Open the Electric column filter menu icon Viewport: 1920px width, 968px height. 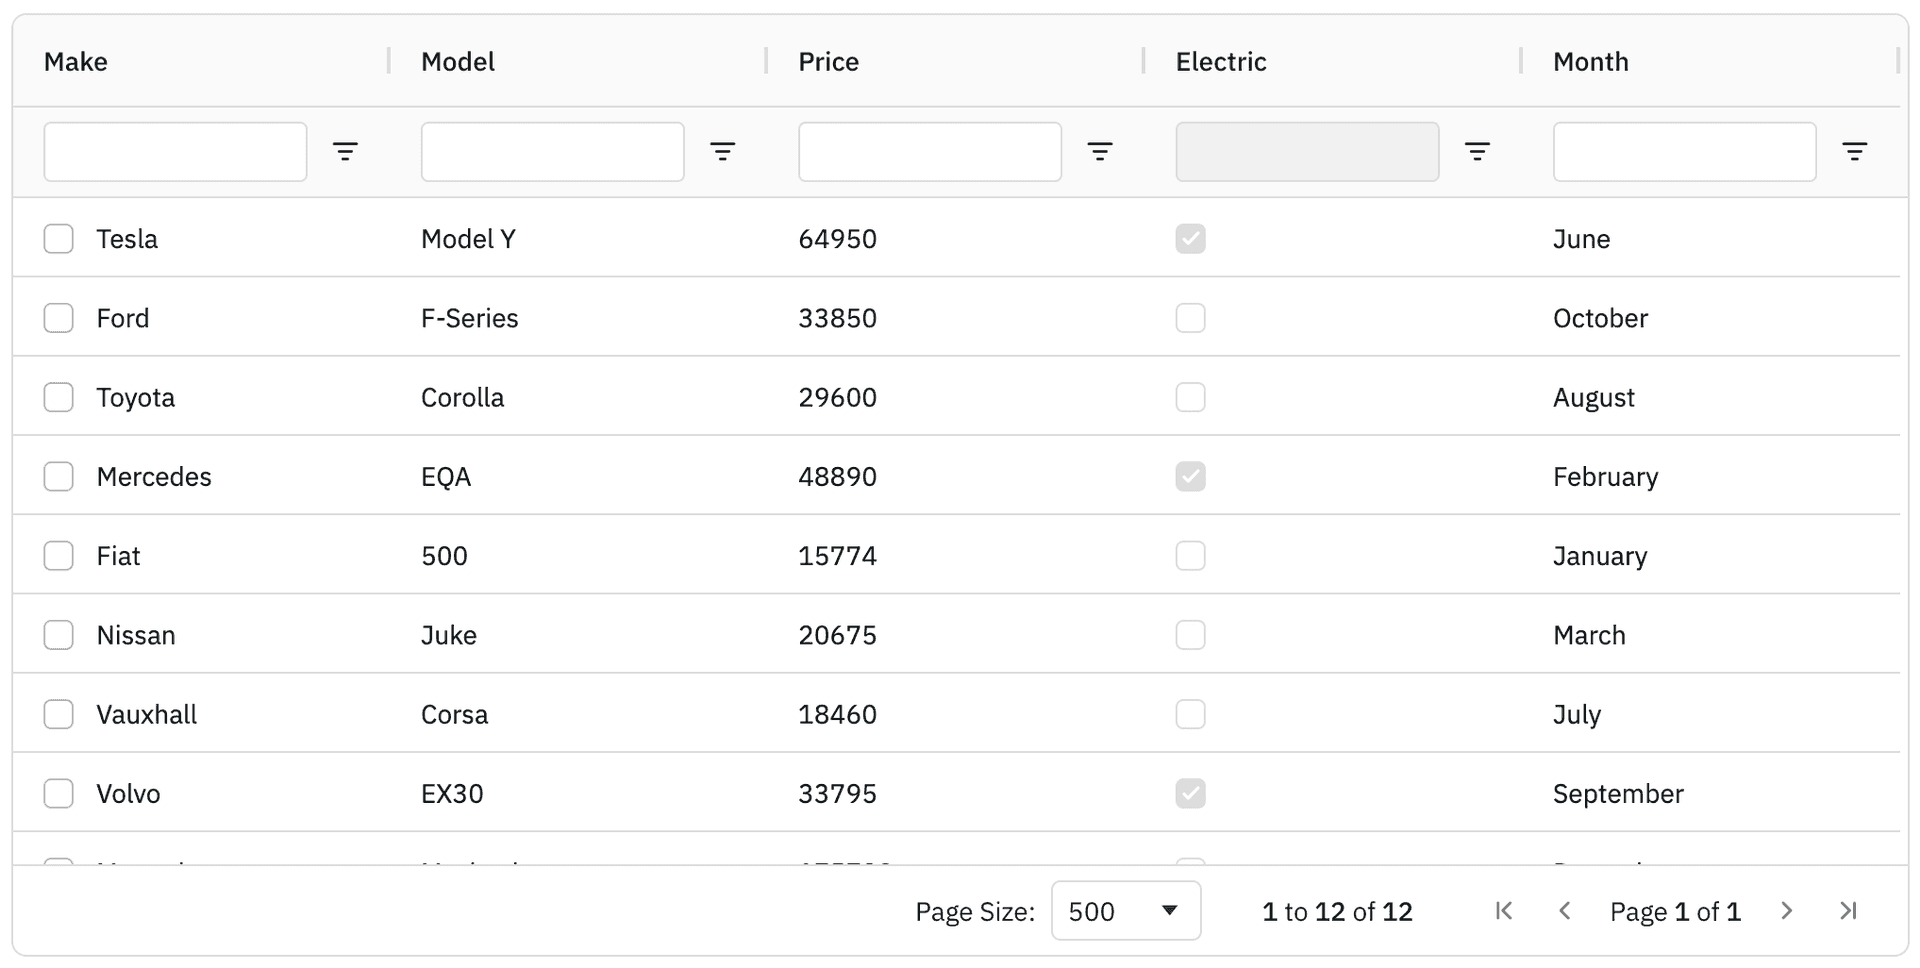click(1477, 152)
